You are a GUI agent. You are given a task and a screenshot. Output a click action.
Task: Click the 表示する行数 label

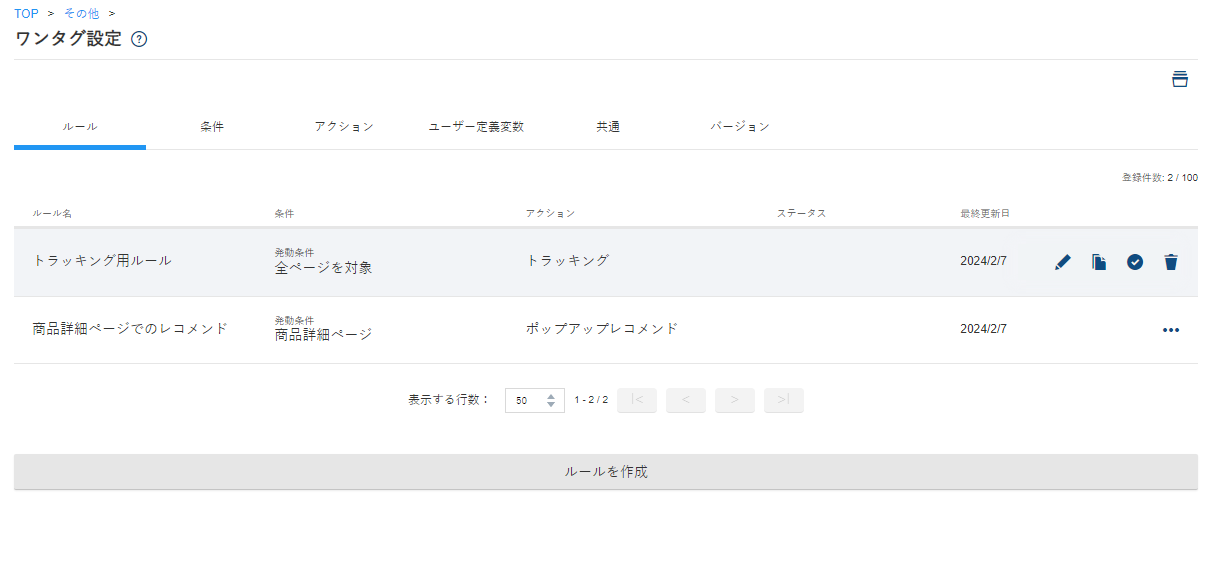point(450,400)
